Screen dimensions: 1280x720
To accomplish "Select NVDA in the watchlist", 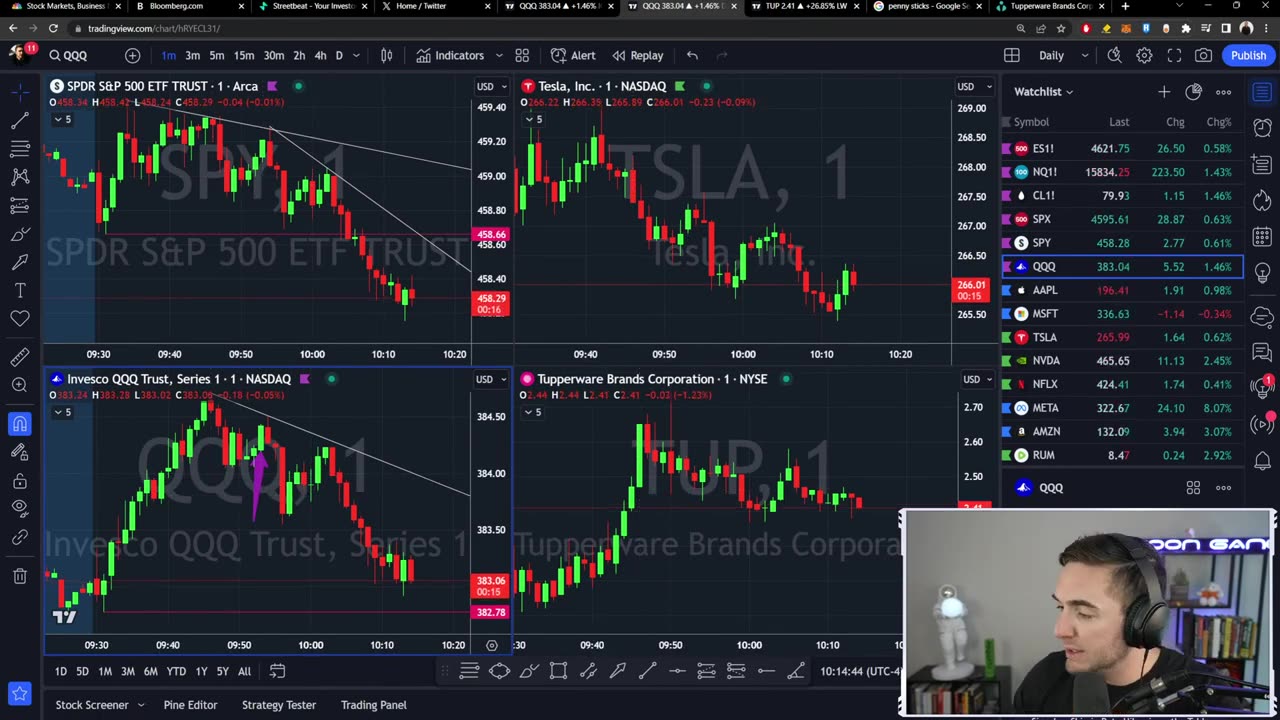I will coord(1122,361).
